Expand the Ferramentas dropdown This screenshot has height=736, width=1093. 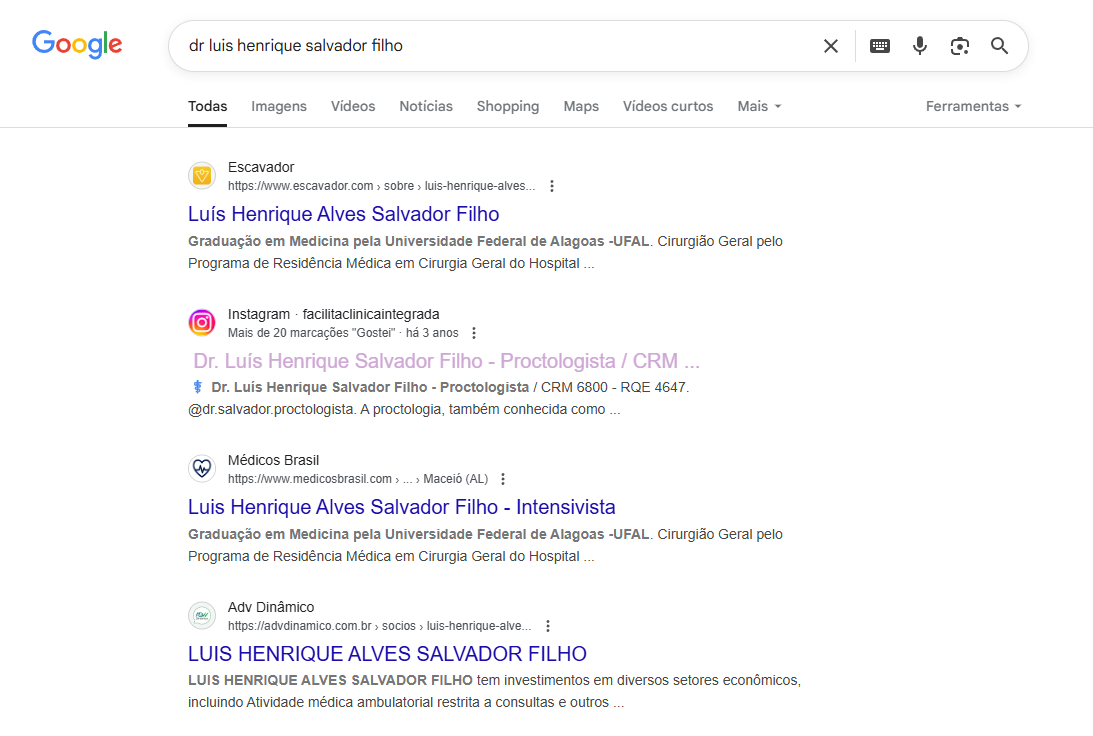(x=973, y=106)
